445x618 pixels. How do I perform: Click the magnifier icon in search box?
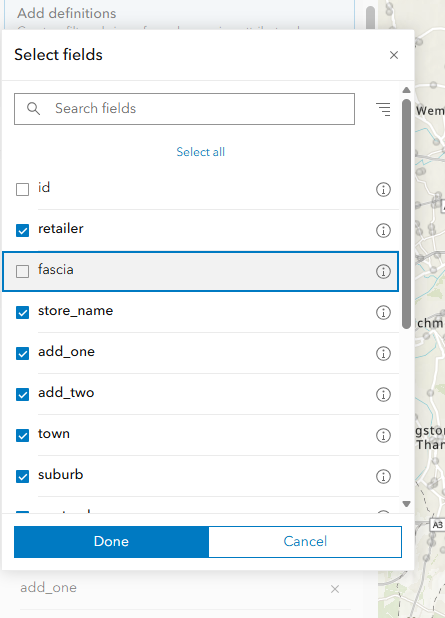34,108
